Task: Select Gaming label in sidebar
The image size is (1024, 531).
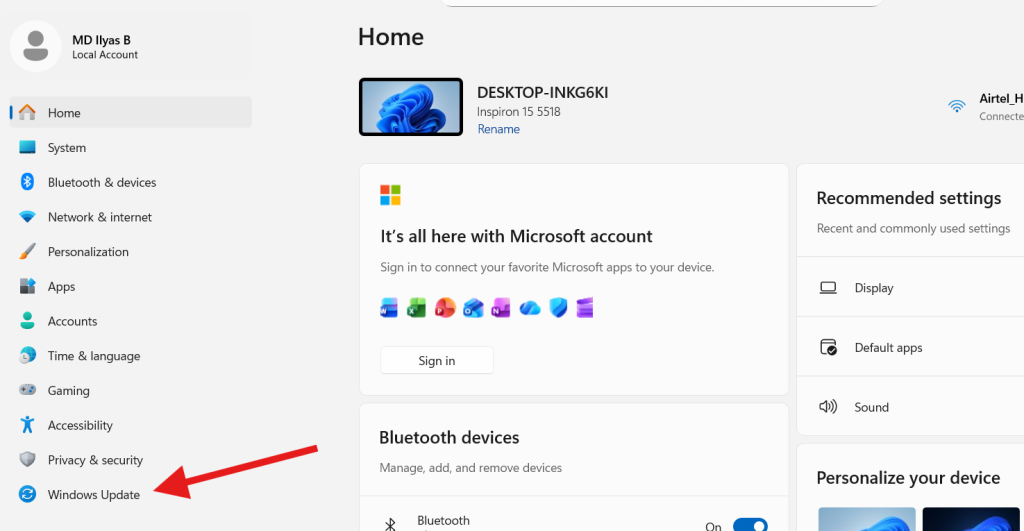Action: click(x=69, y=390)
